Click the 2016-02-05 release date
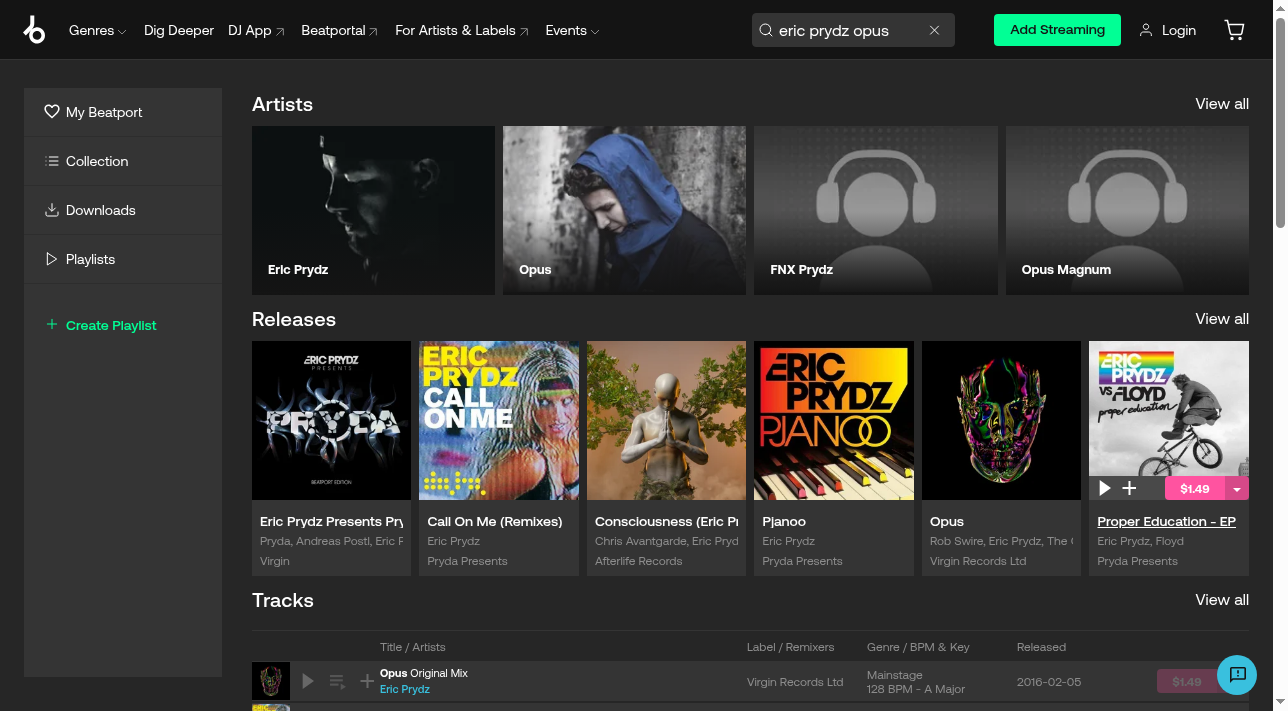 tap(1049, 682)
